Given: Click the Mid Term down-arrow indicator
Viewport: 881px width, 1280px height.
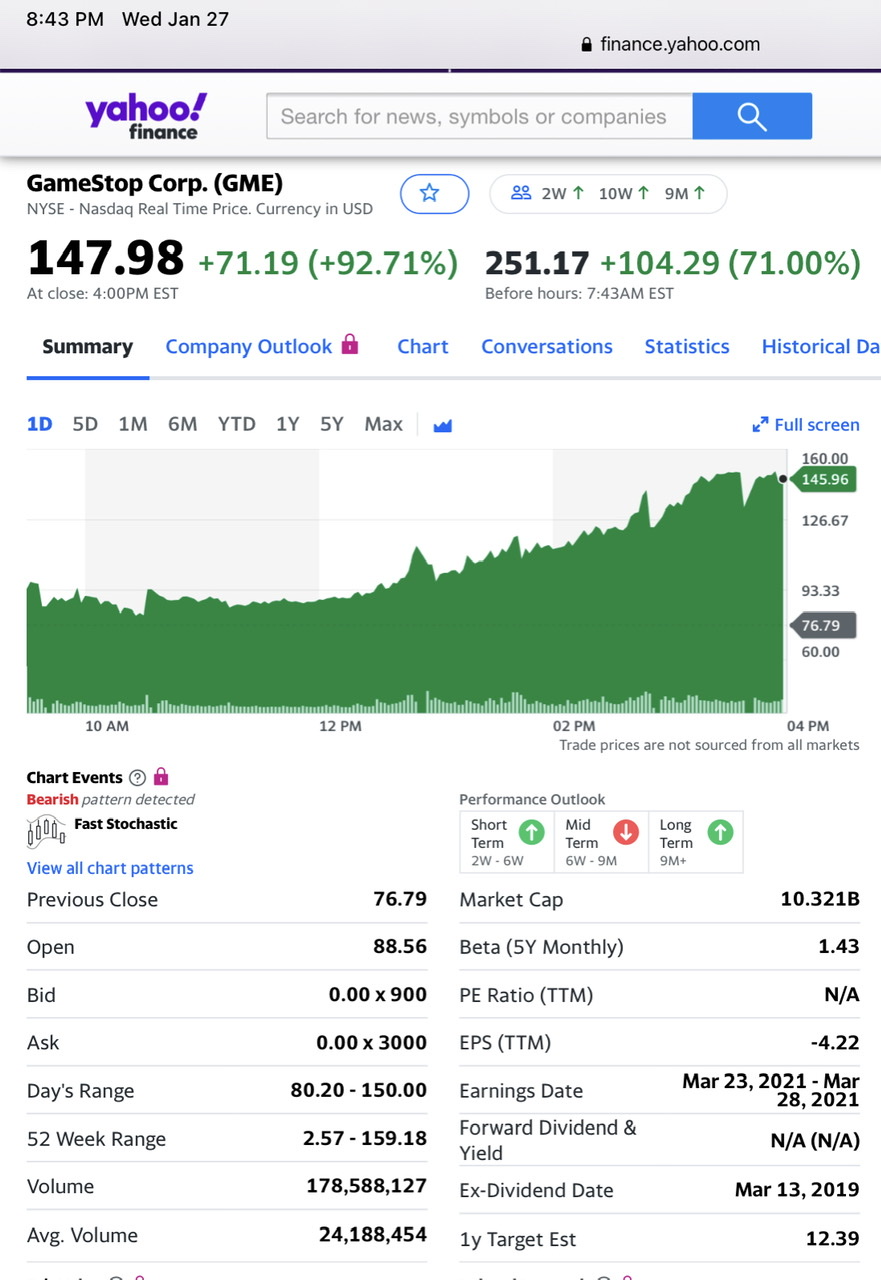Looking at the screenshot, I should pos(626,832).
